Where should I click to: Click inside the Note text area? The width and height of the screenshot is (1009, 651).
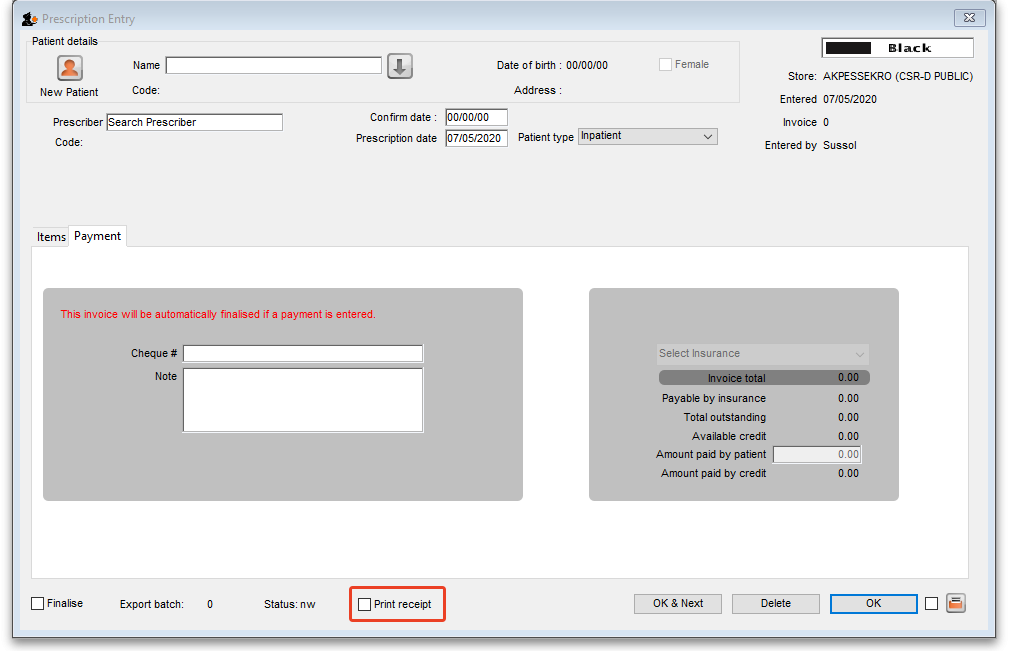click(x=303, y=400)
